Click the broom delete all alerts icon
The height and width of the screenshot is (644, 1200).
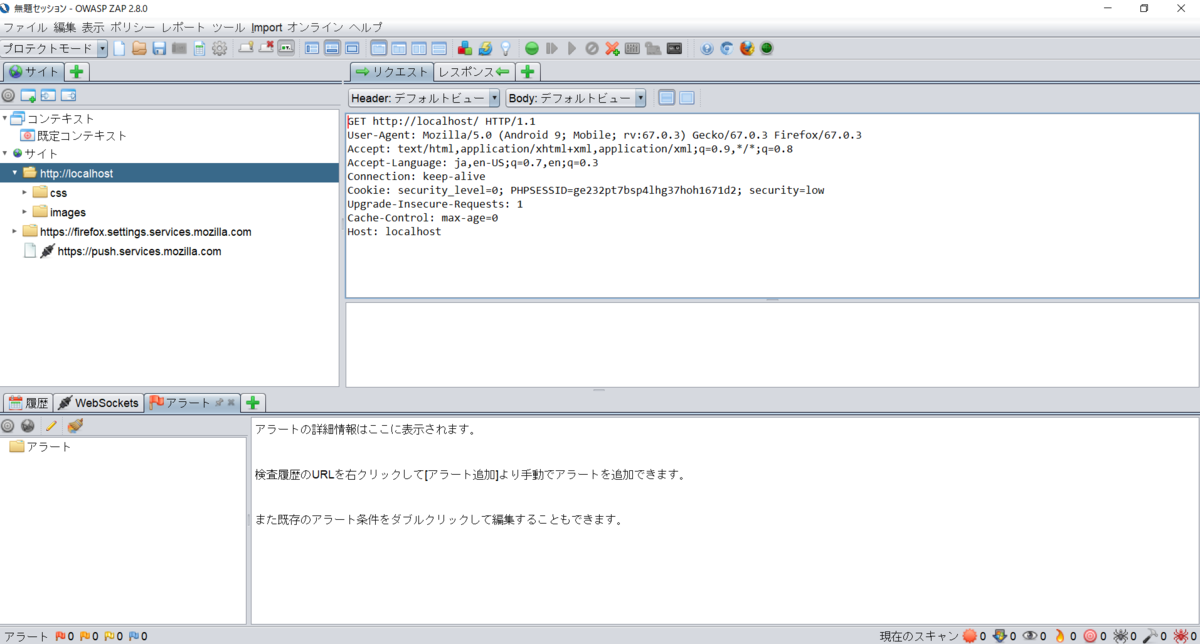74,425
